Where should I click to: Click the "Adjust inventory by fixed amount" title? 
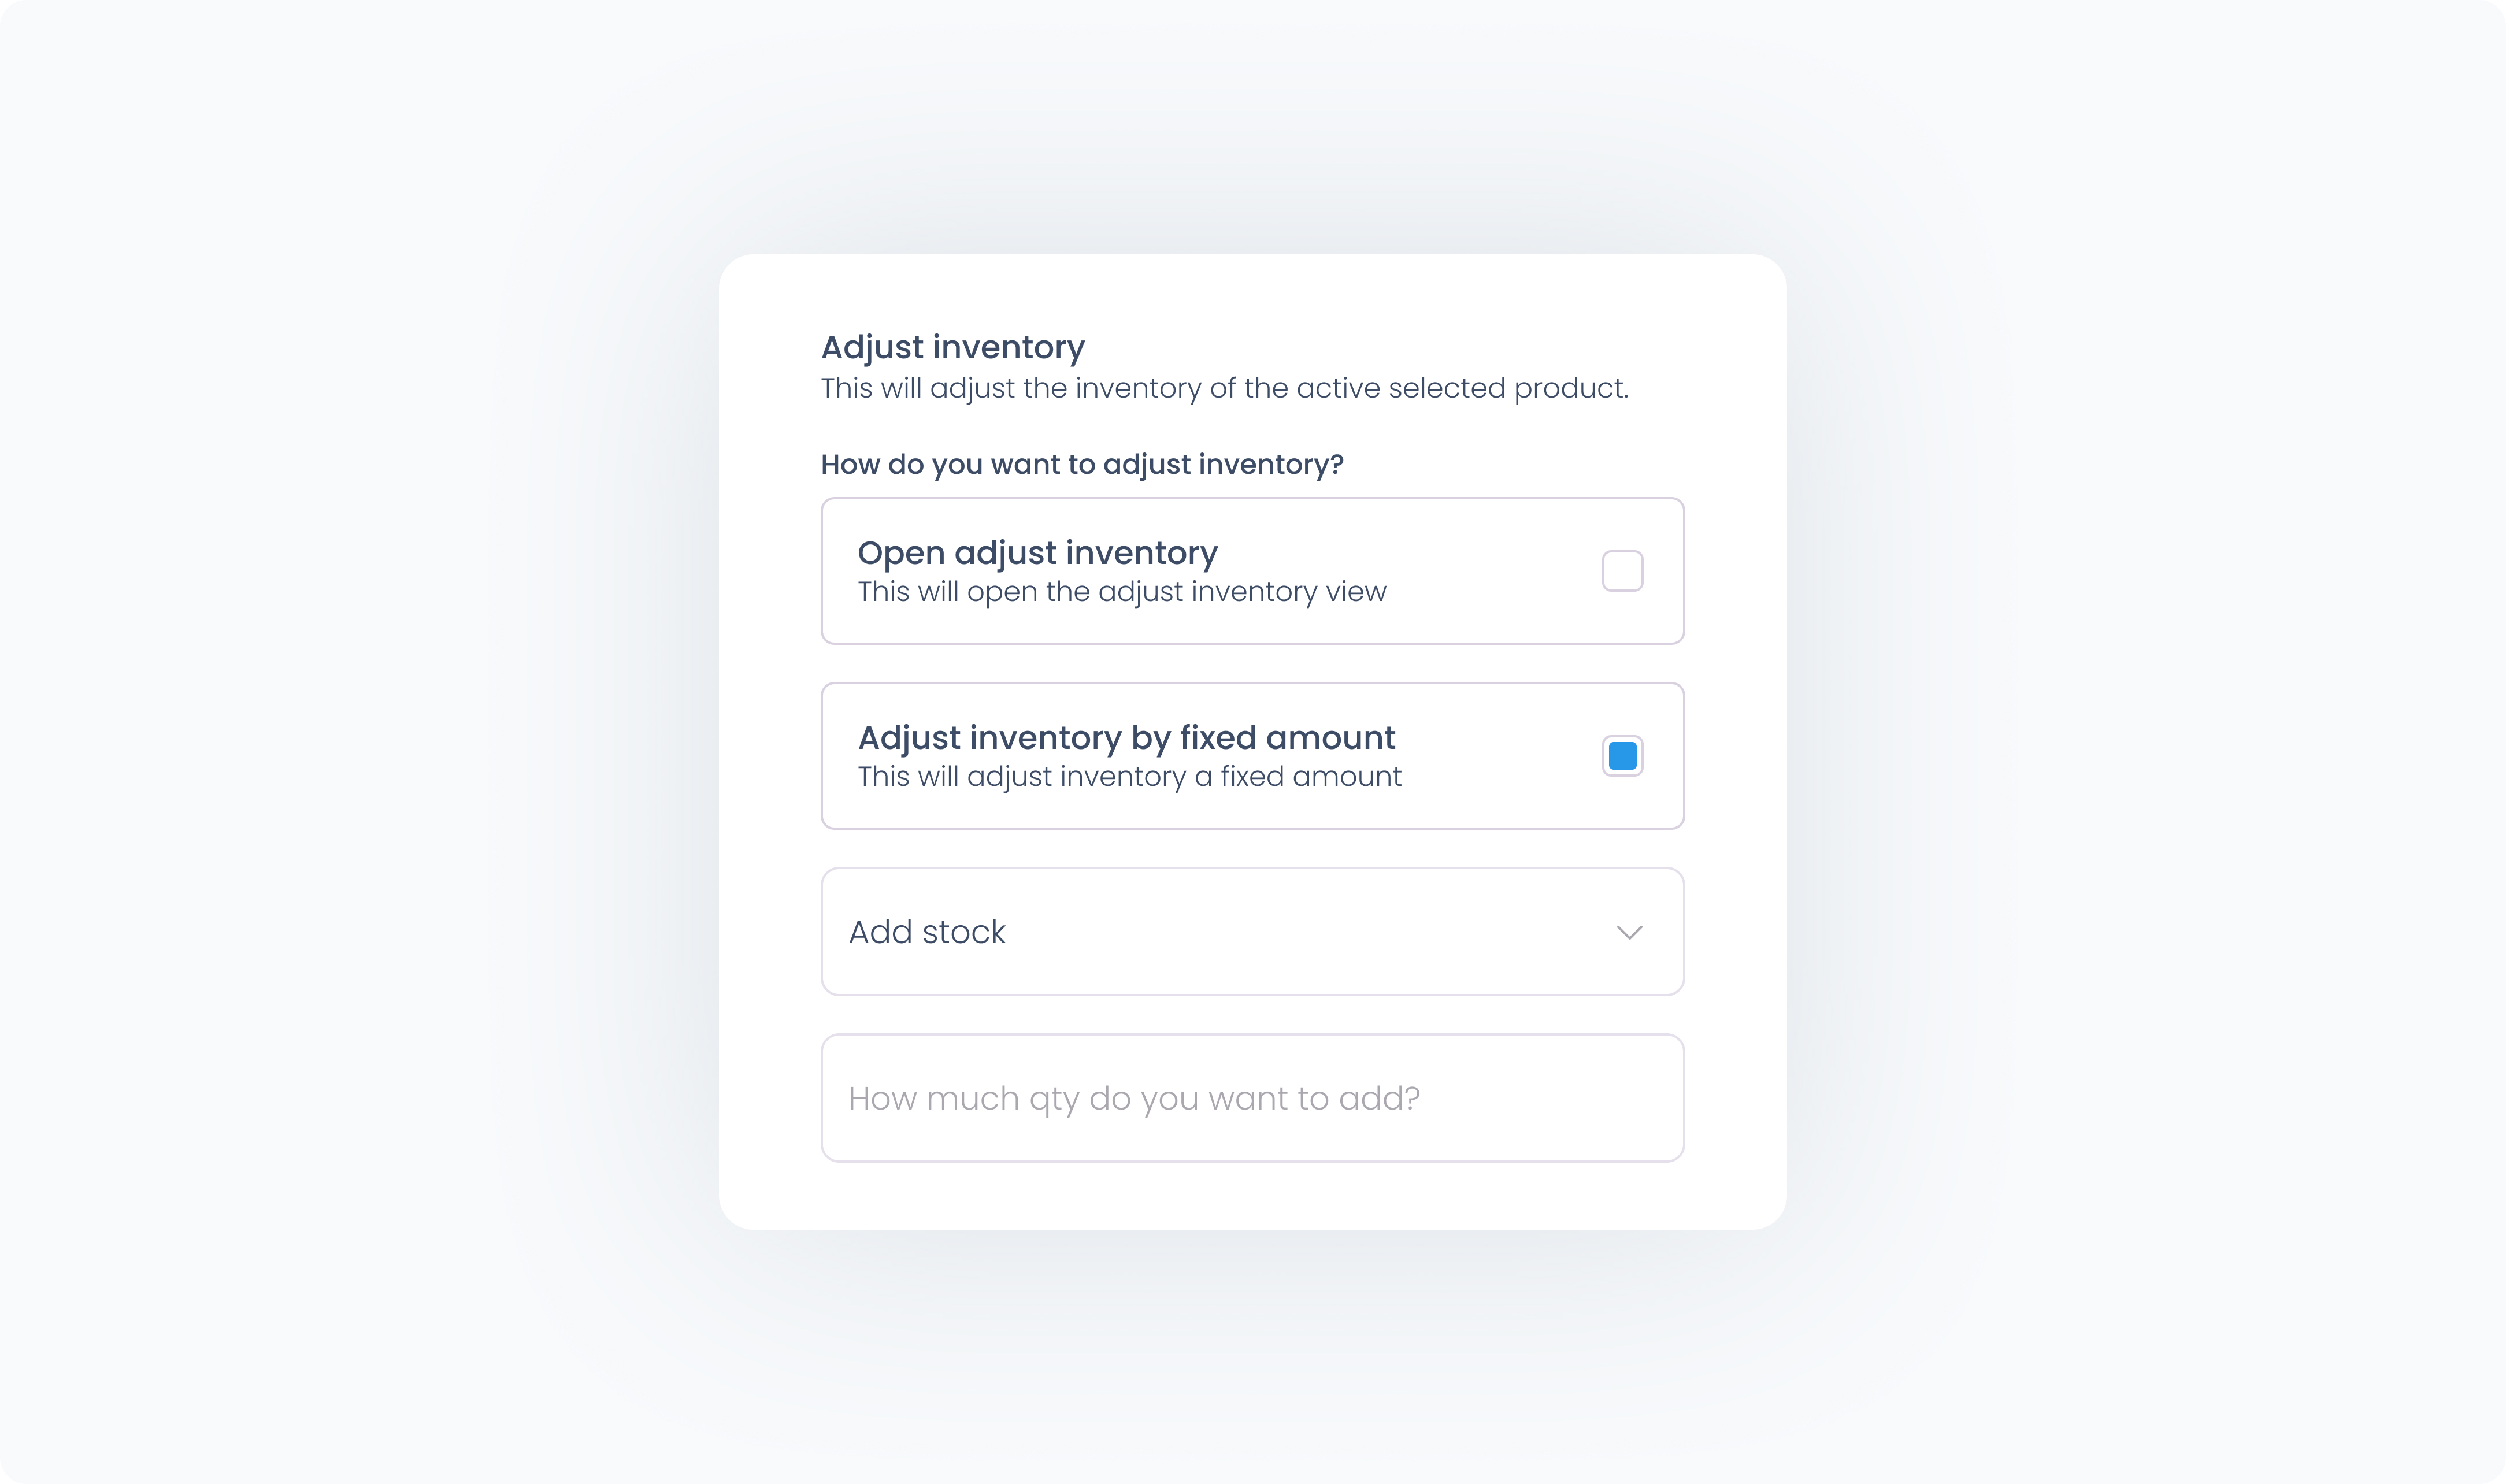tap(1126, 738)
